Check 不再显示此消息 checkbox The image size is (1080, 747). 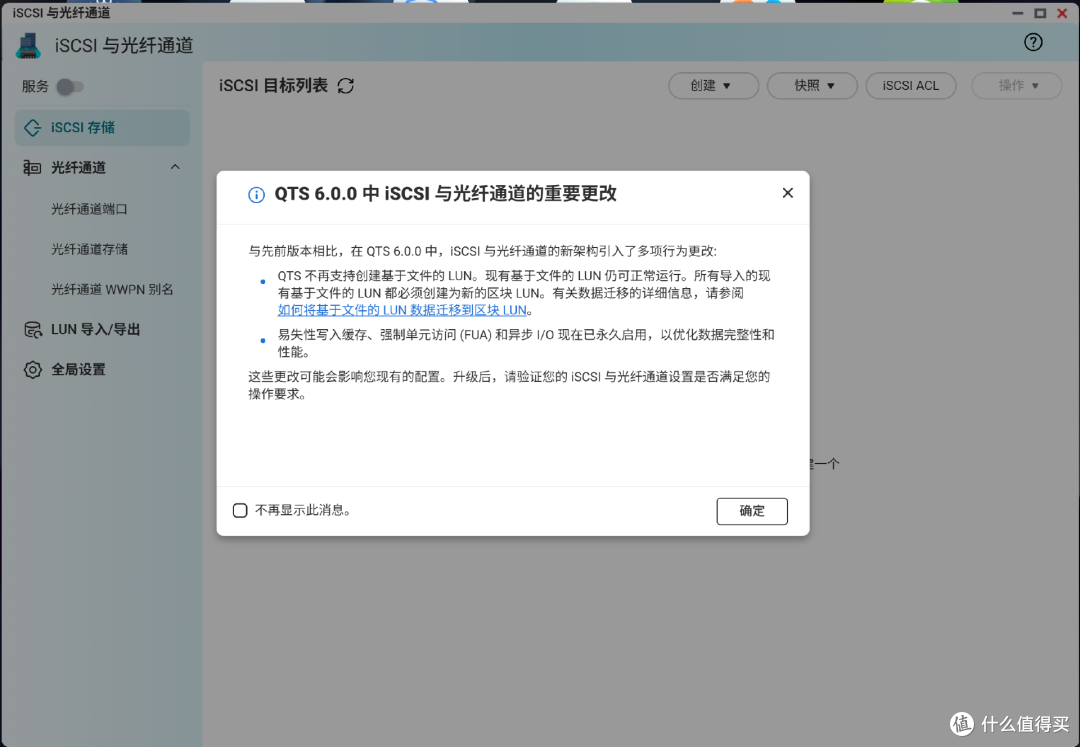click(x=240, y=510)
